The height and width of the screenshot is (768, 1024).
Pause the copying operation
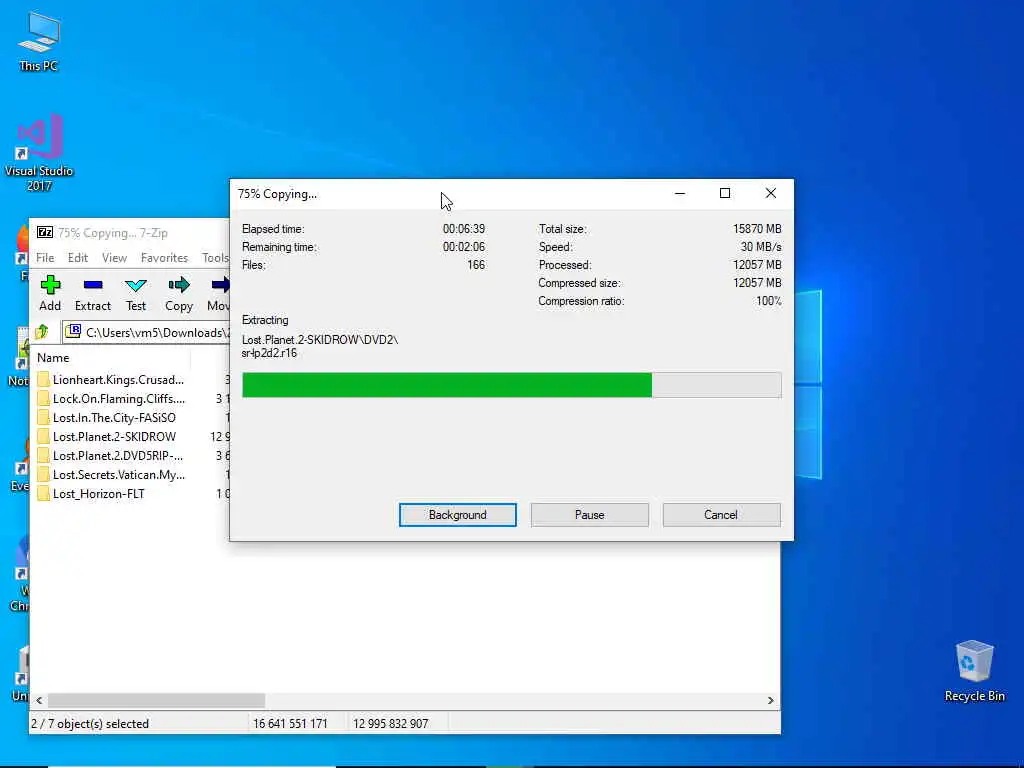[x=590, y=515]
